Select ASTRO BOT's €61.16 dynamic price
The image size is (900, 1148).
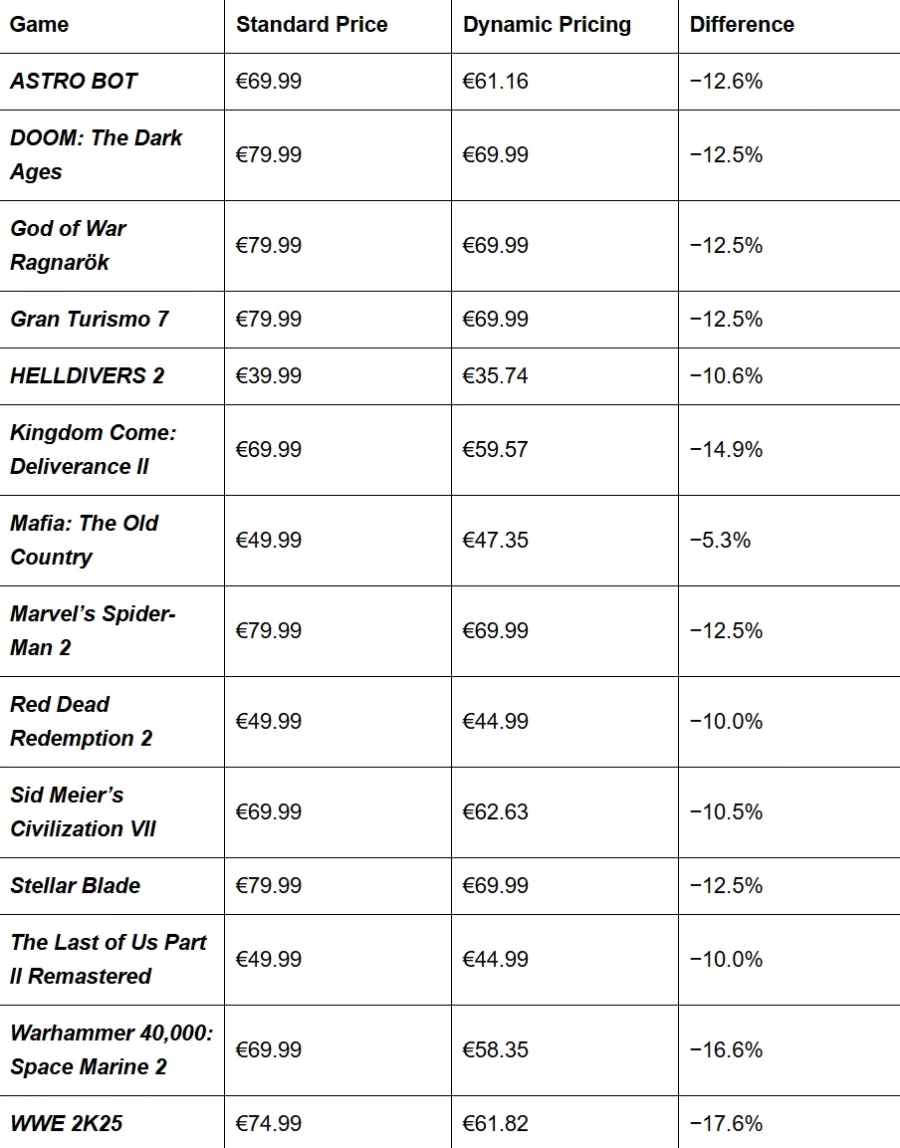click(495, 81)
